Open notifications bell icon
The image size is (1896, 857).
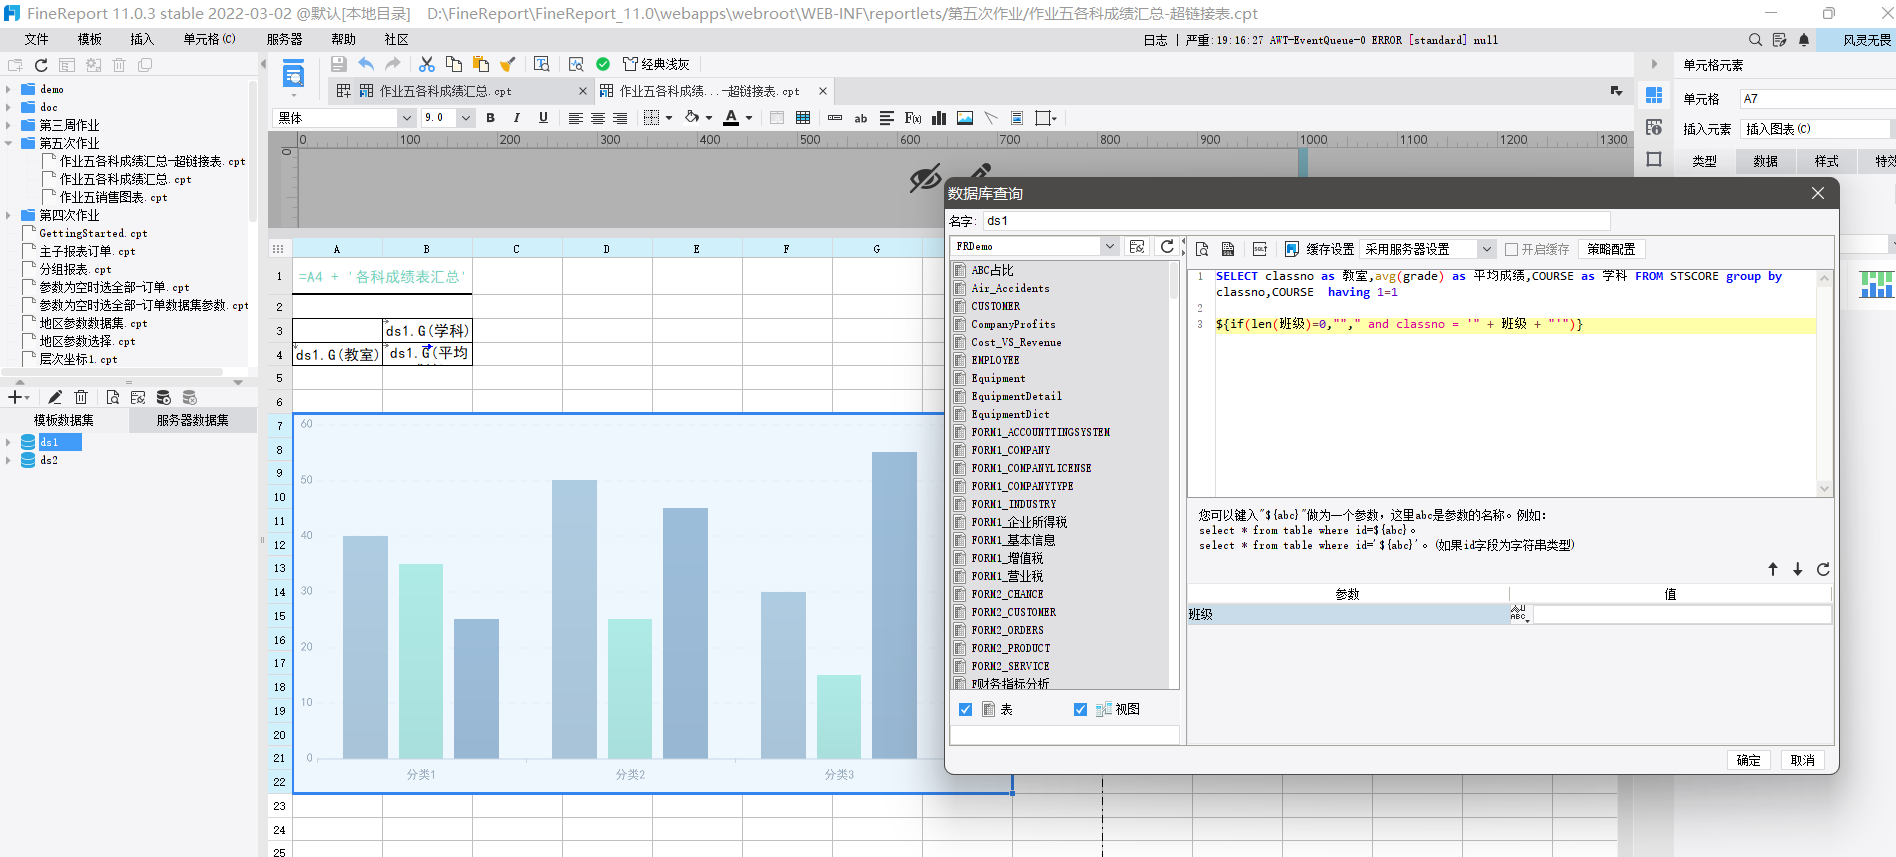1804,40
